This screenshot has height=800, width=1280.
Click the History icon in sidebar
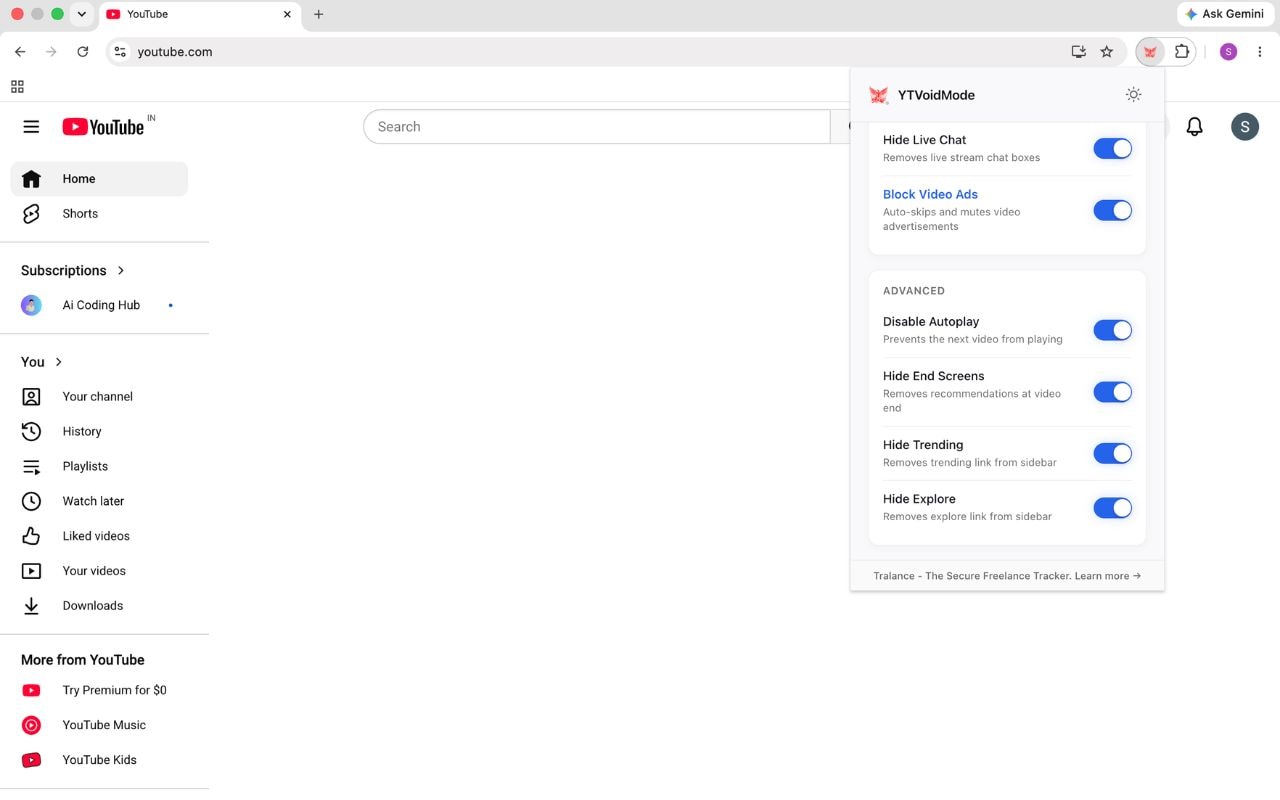[x=31, y=431]
